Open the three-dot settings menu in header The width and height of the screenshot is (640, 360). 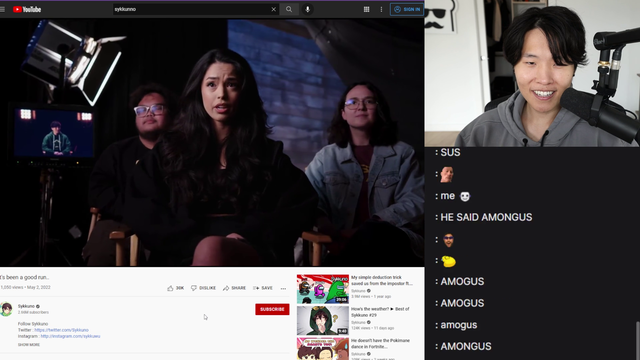click(x=381, y=9)
